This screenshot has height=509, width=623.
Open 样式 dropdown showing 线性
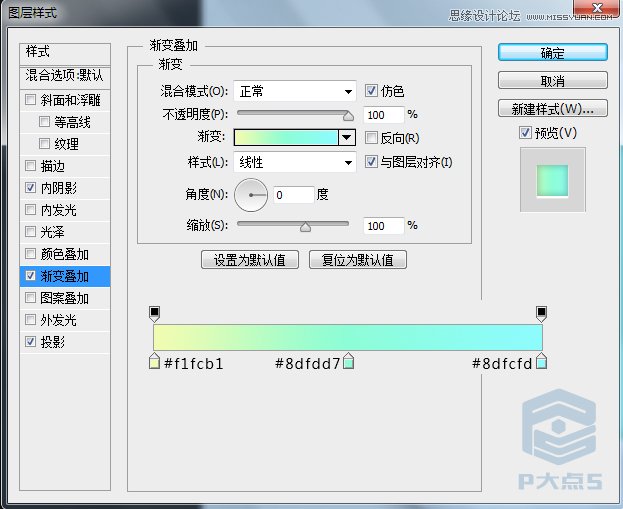coord(295,162)
